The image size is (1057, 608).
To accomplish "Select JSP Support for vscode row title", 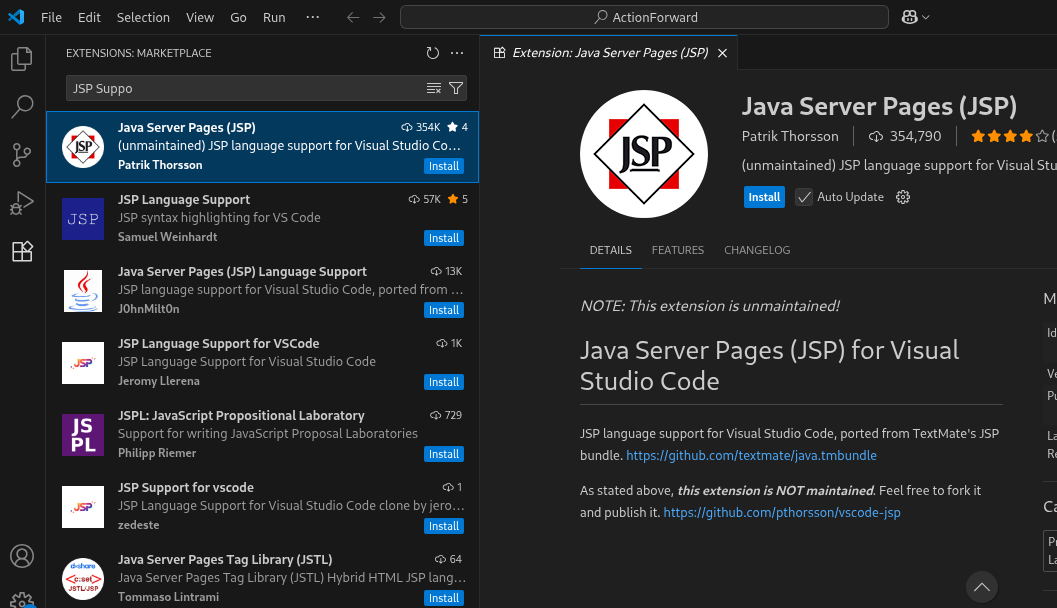I will coord(186,488).
